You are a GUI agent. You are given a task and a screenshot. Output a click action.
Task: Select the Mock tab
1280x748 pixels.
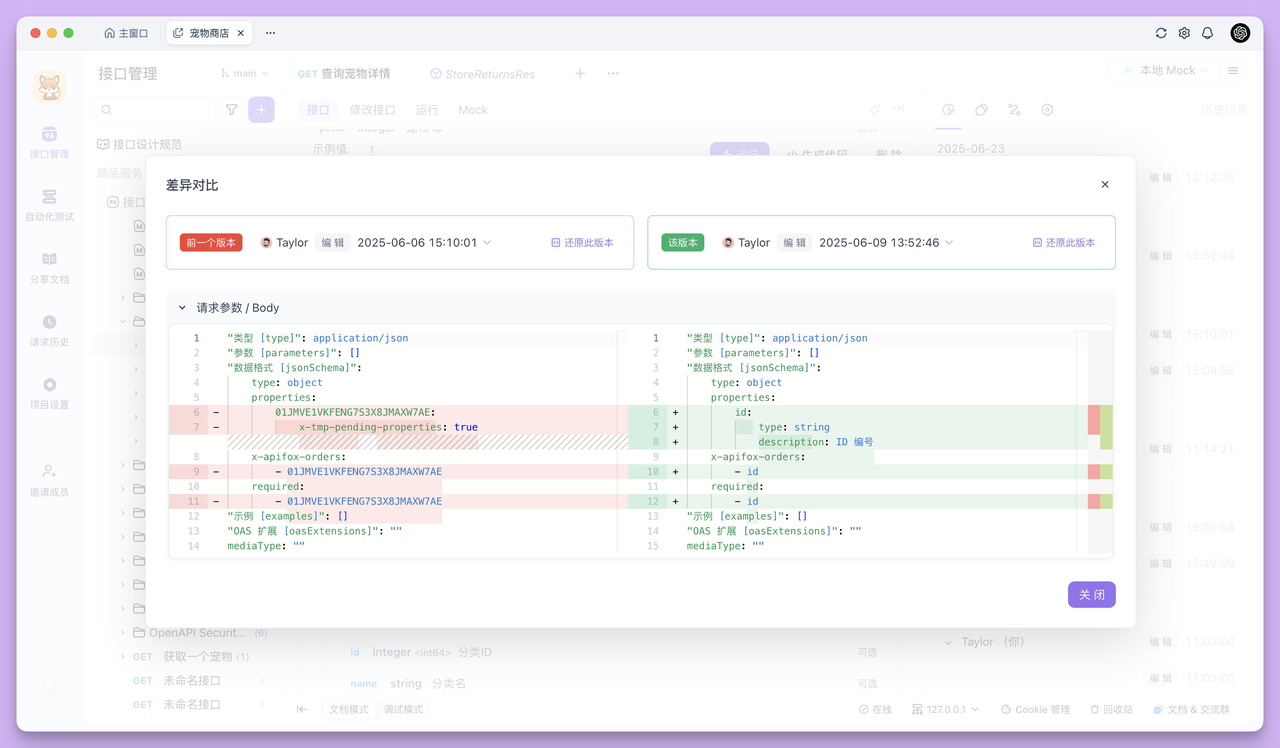click(473, 110)
